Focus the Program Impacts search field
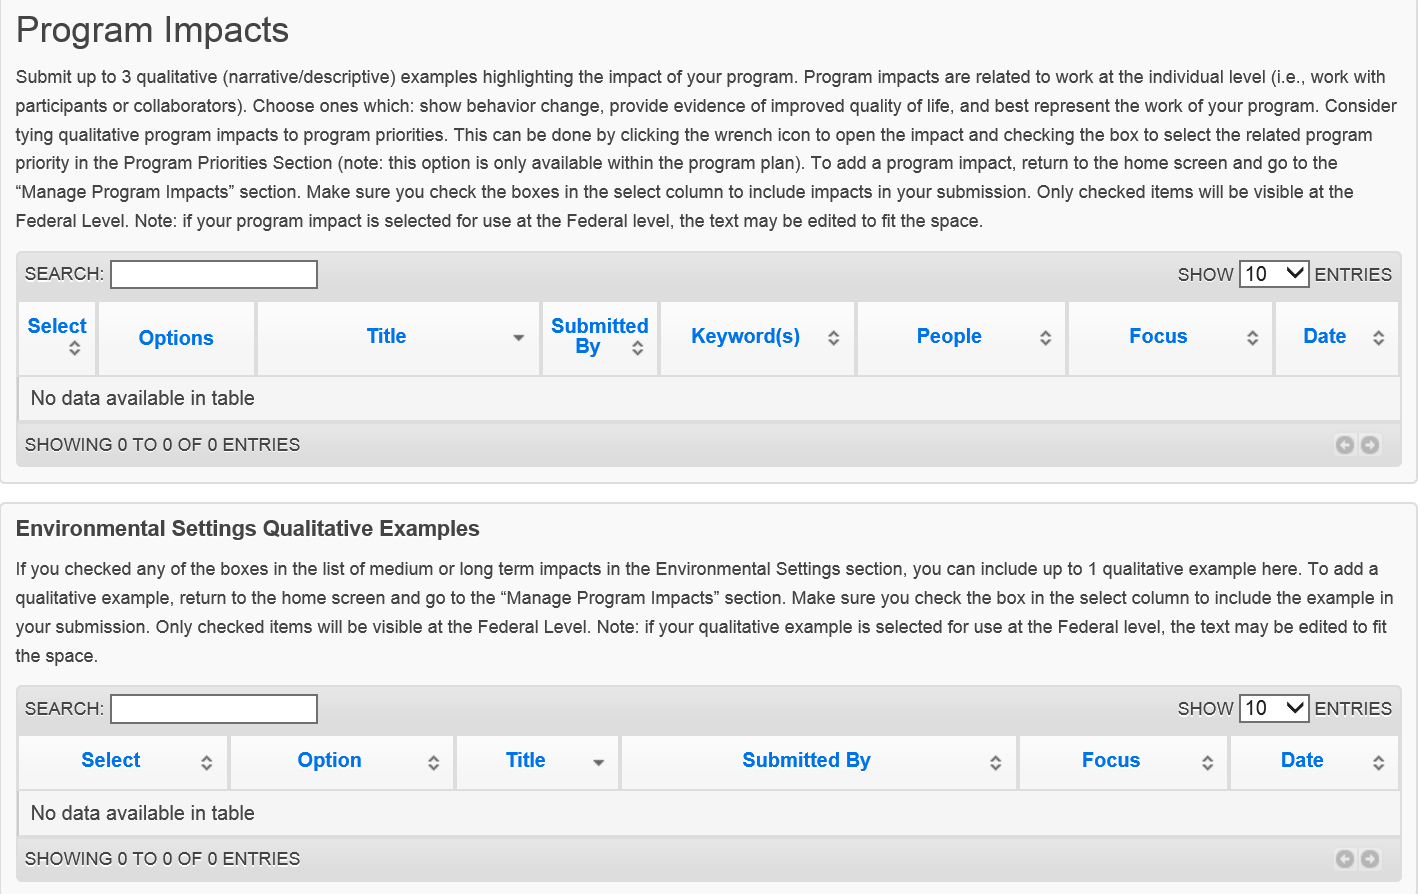Image resolution: width=1418 pixels, height=894 pixels. click(214, 274)
